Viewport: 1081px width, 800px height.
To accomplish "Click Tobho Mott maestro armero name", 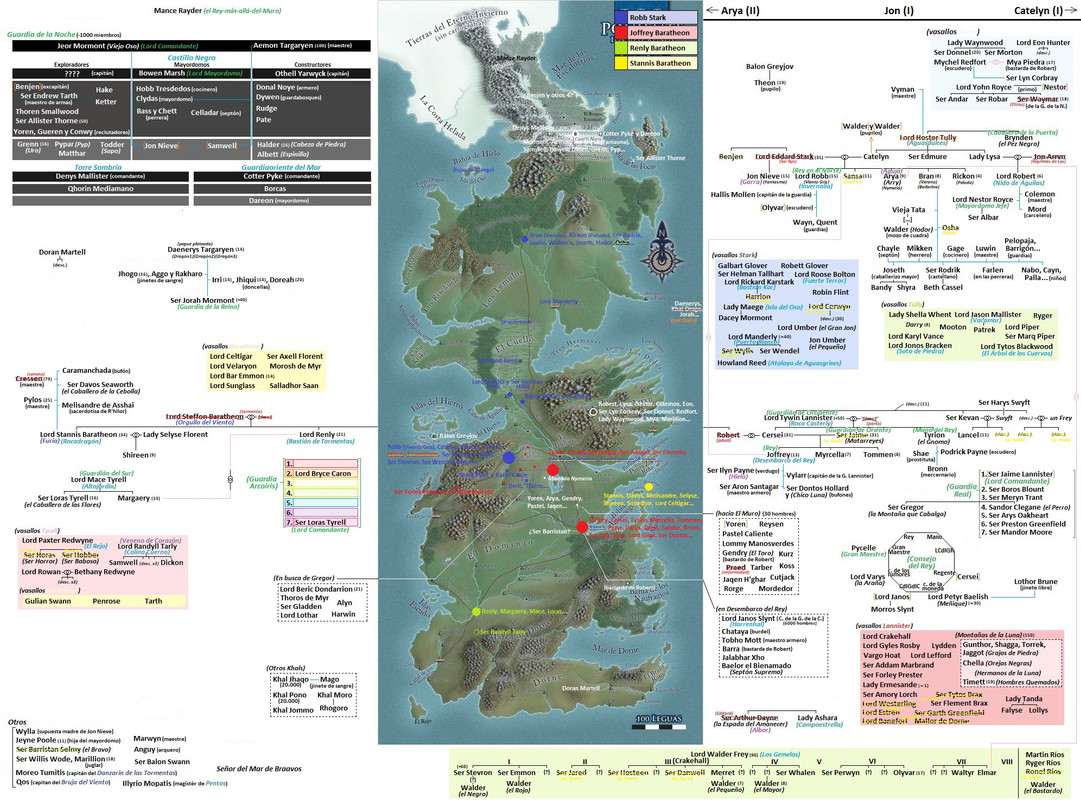I will tap(741, 640).
